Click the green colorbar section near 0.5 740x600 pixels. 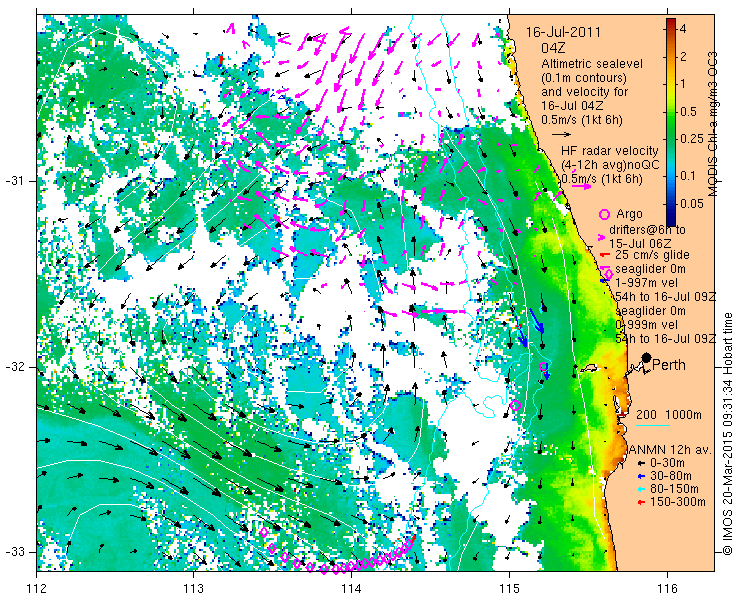pyautogui.click(x=671, y=113)
